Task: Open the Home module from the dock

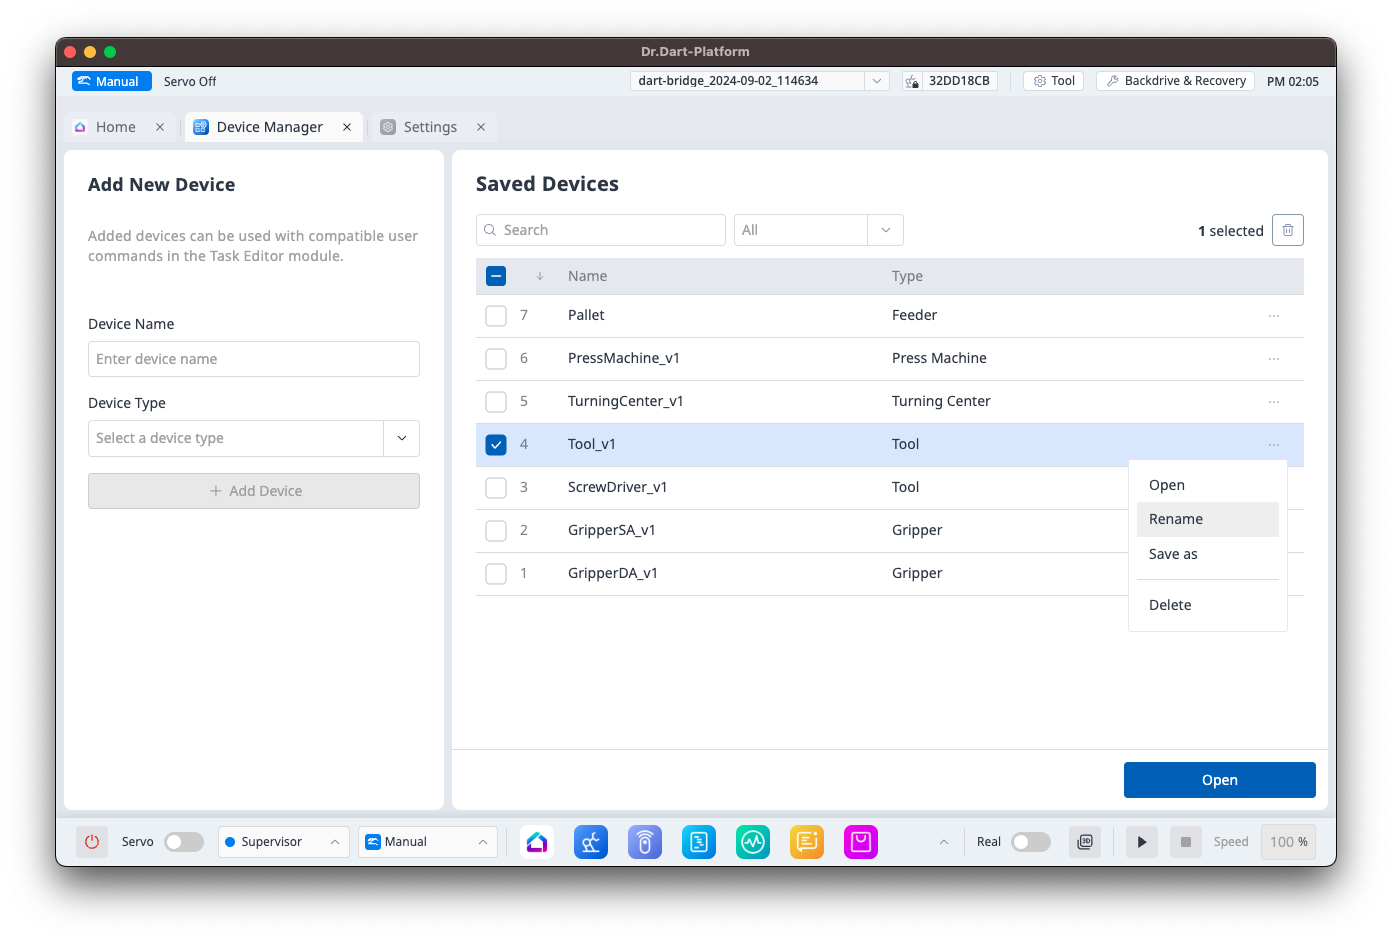Action: (537, 842)
